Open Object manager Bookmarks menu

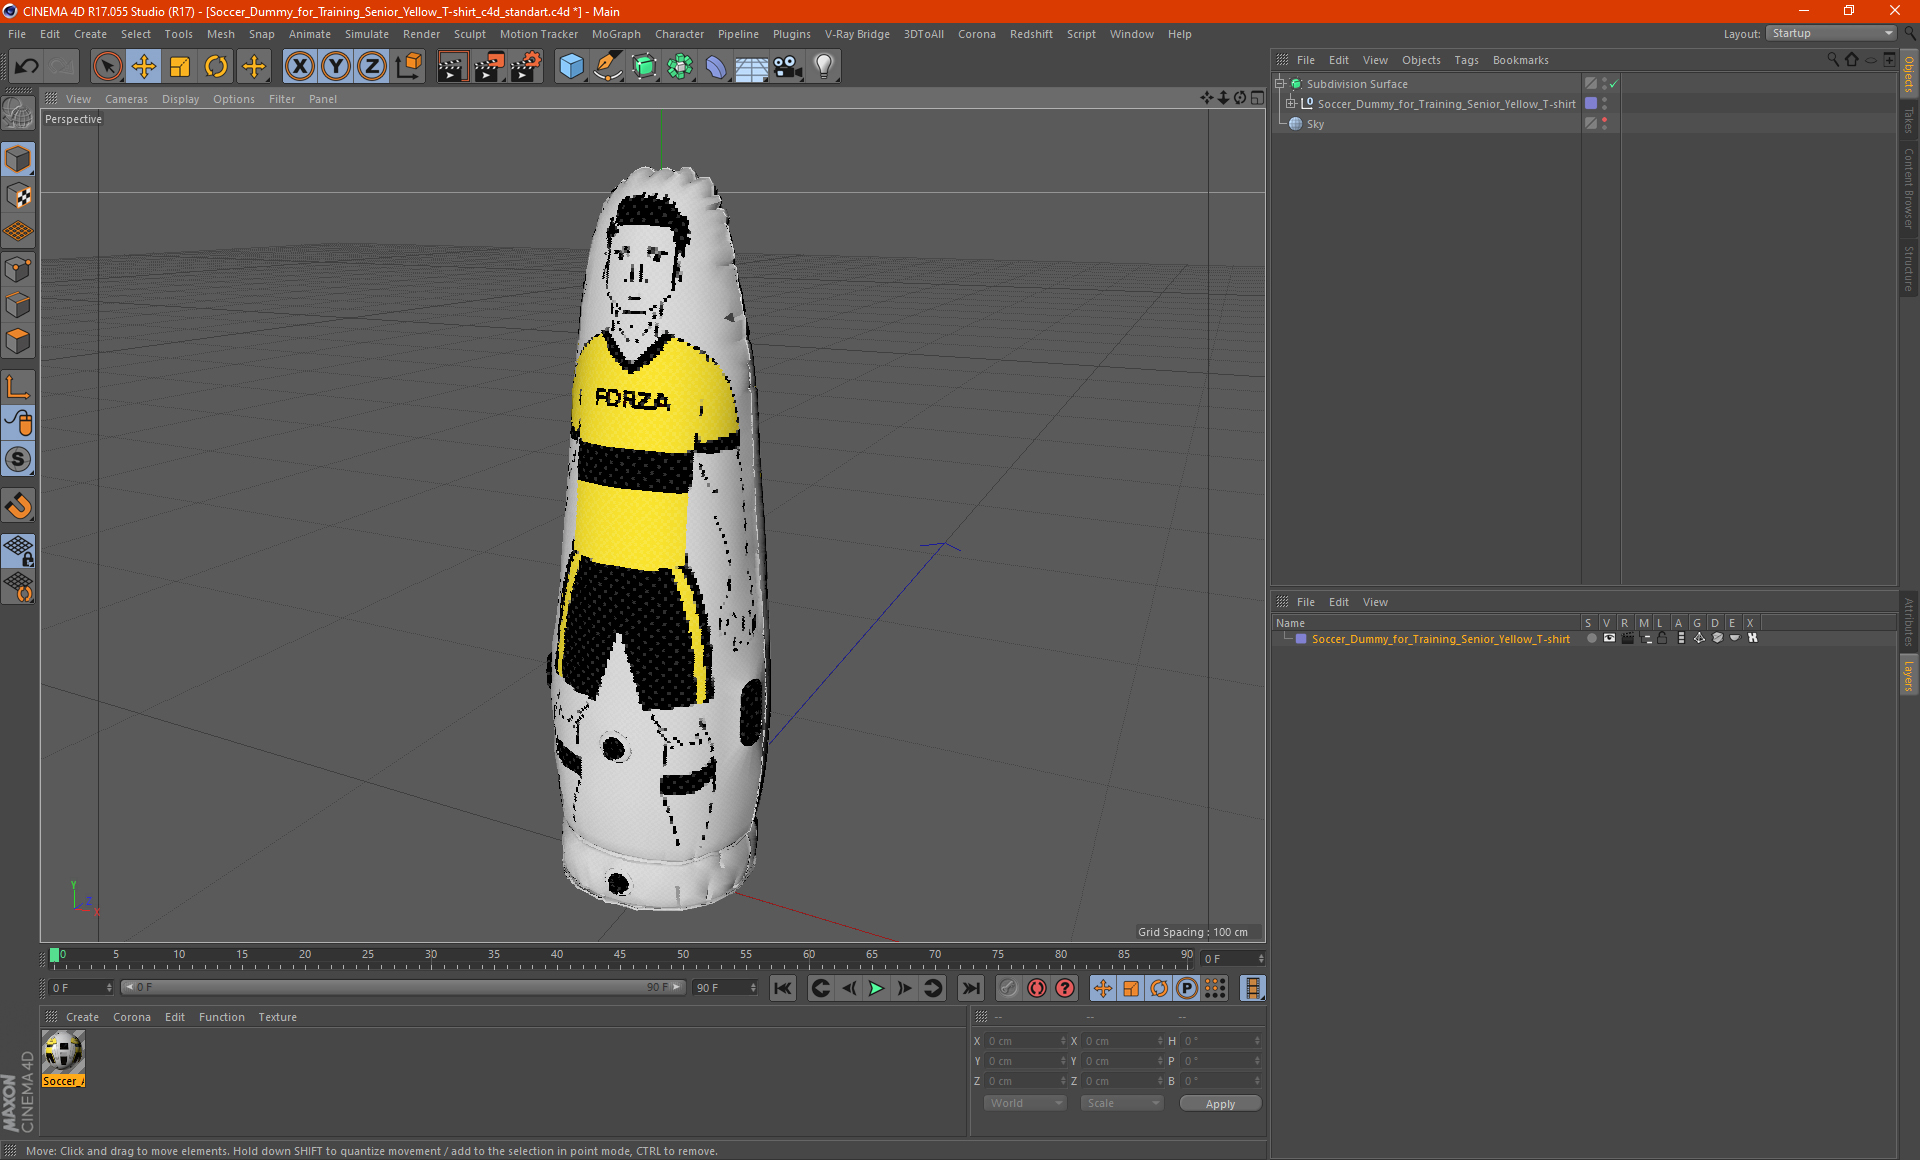[x=1520, y=60]
